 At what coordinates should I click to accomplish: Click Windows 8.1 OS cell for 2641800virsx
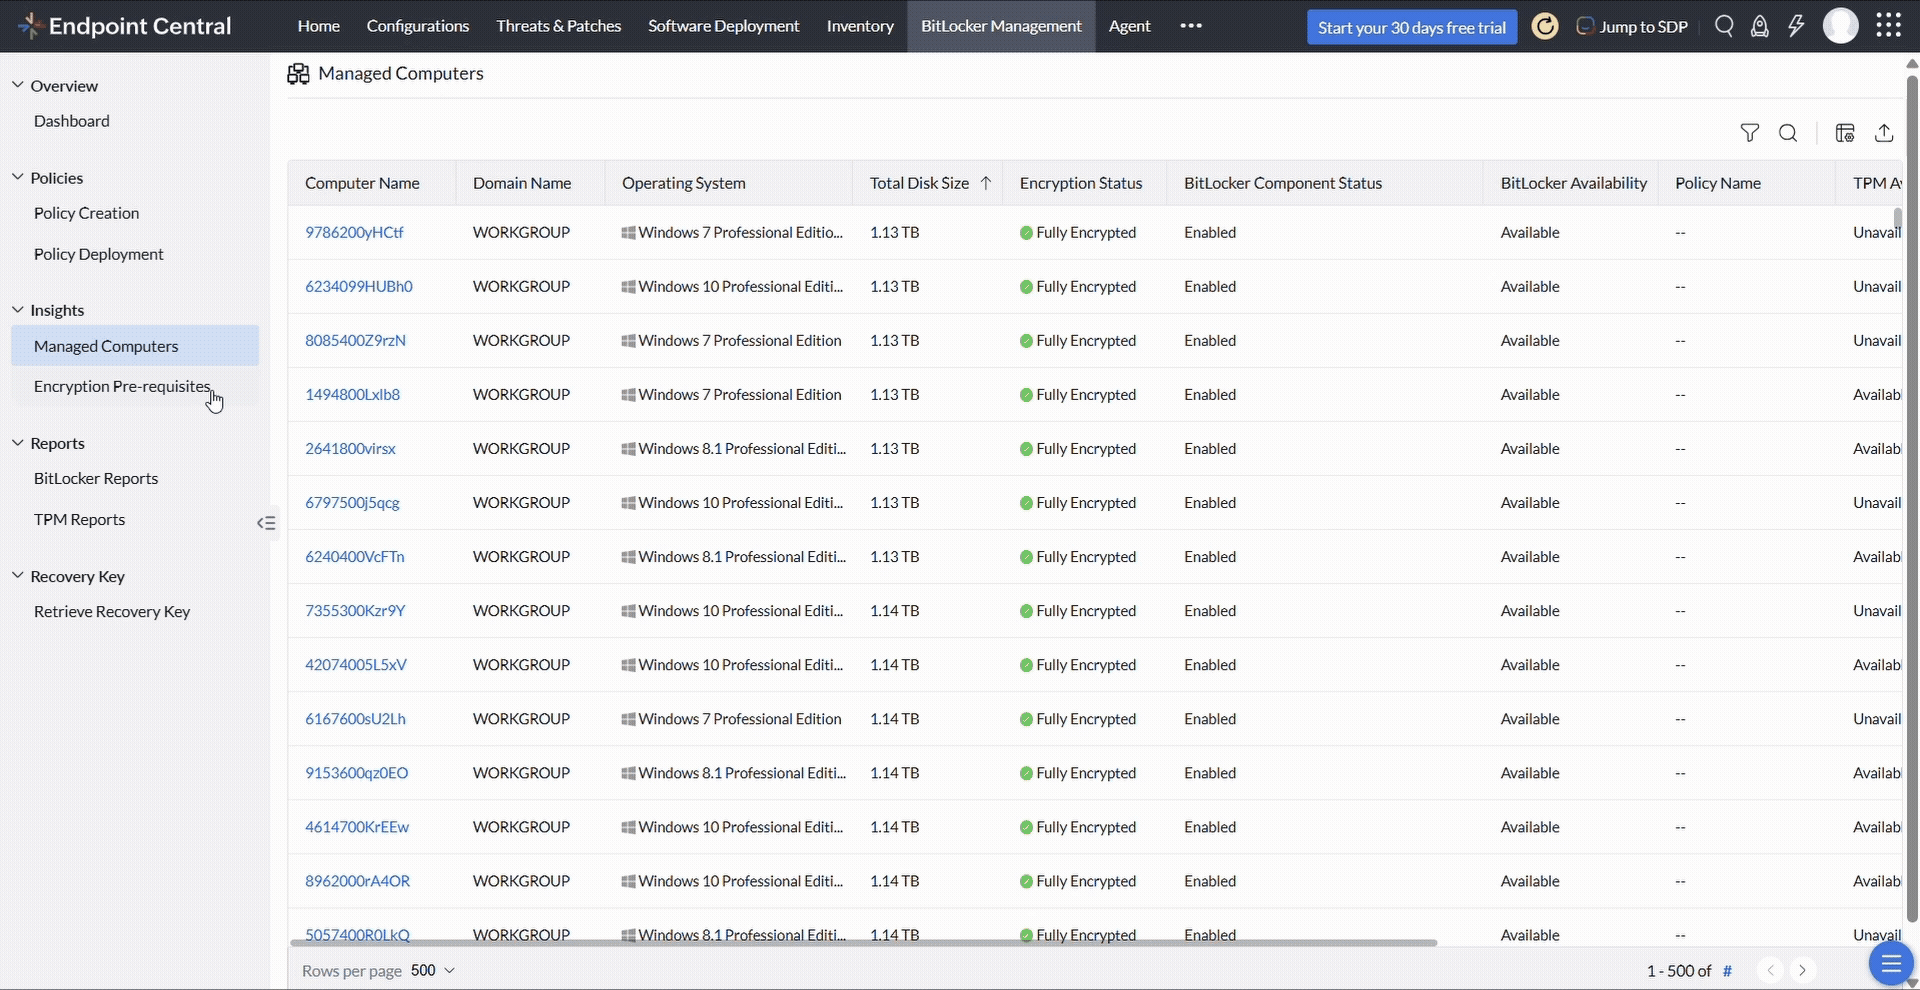click(x=734, y=448)
